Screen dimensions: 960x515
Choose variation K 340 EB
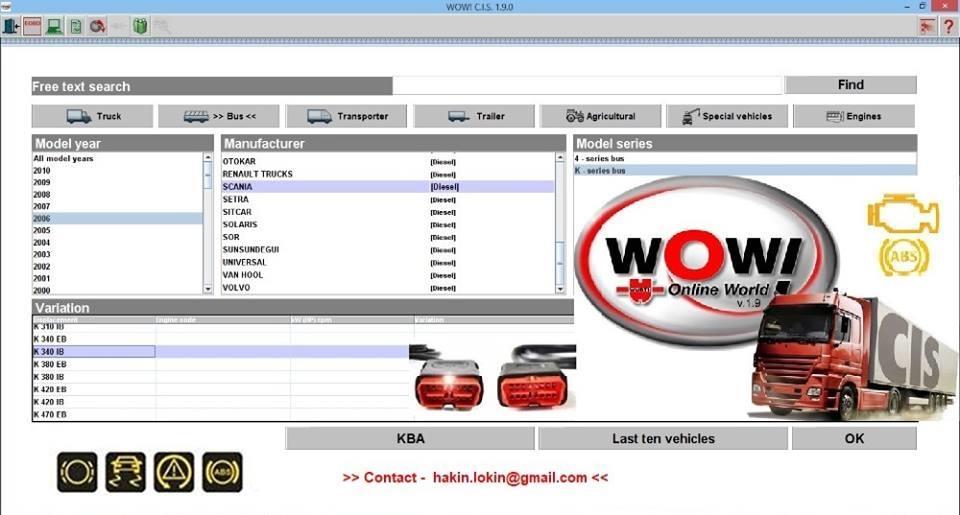click(220, 339)
